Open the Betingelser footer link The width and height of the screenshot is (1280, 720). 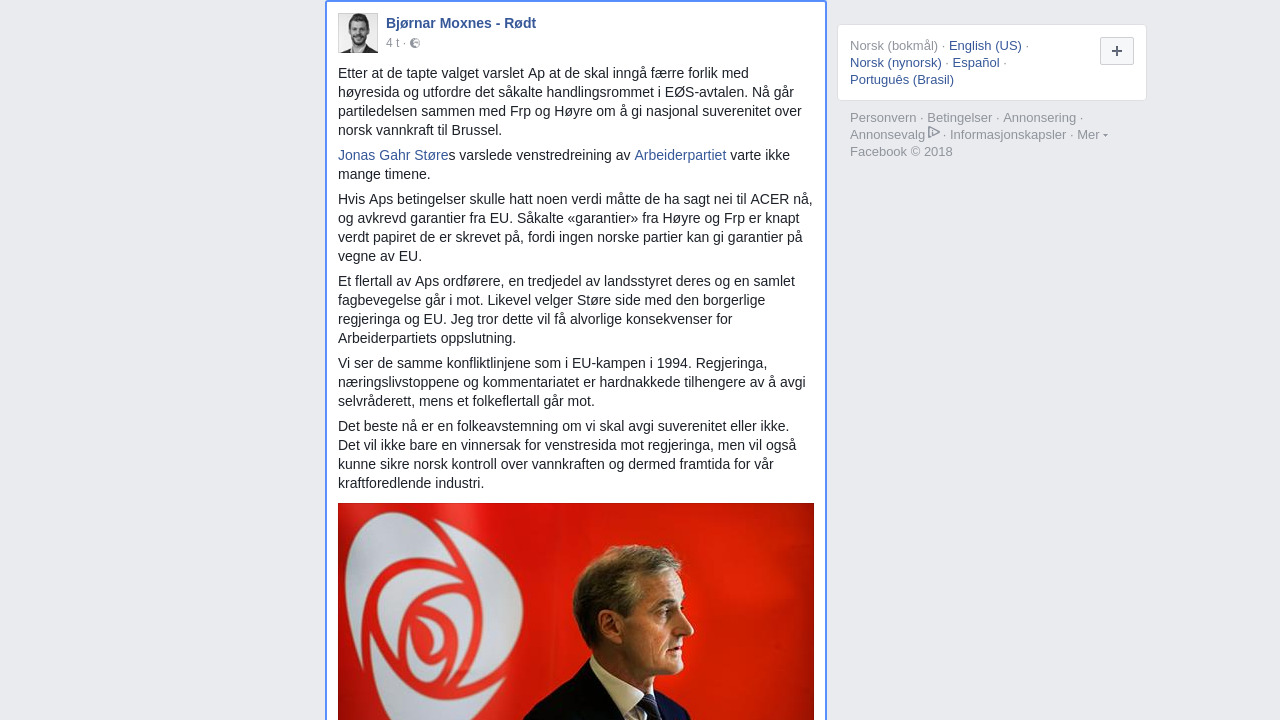pyautogui.click(x=960, y=118)
